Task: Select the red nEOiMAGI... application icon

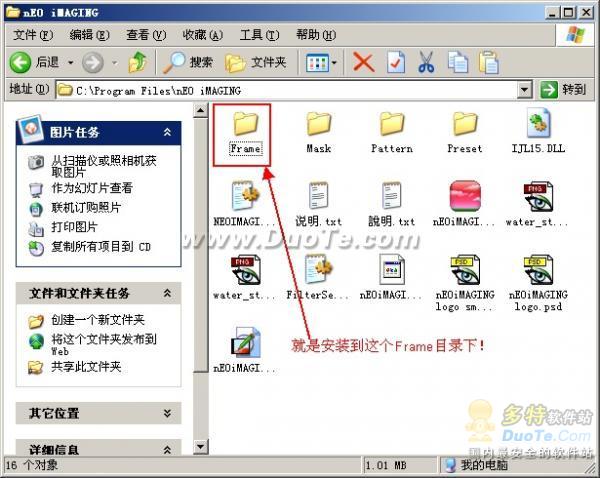Action: [x=465, y=196]
